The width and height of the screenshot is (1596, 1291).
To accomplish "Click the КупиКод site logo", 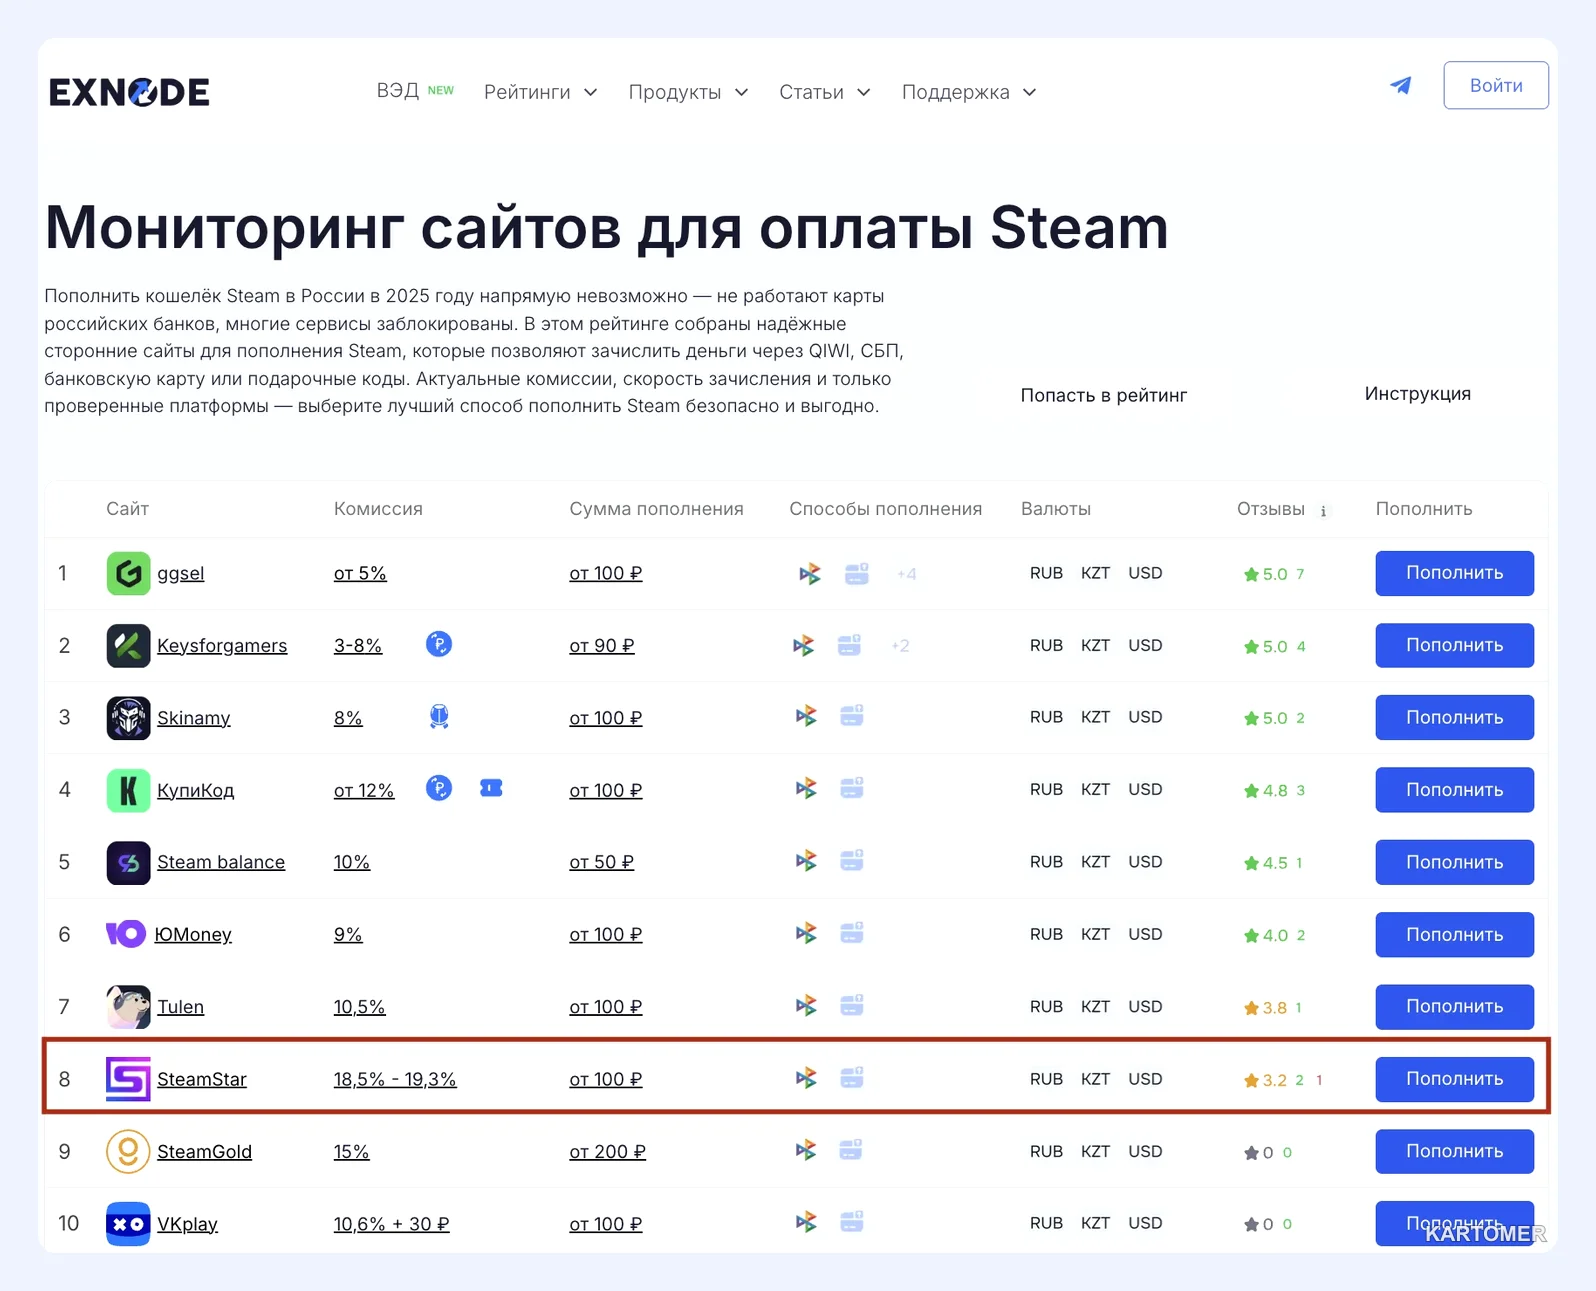I will click(x=128, y=790).
